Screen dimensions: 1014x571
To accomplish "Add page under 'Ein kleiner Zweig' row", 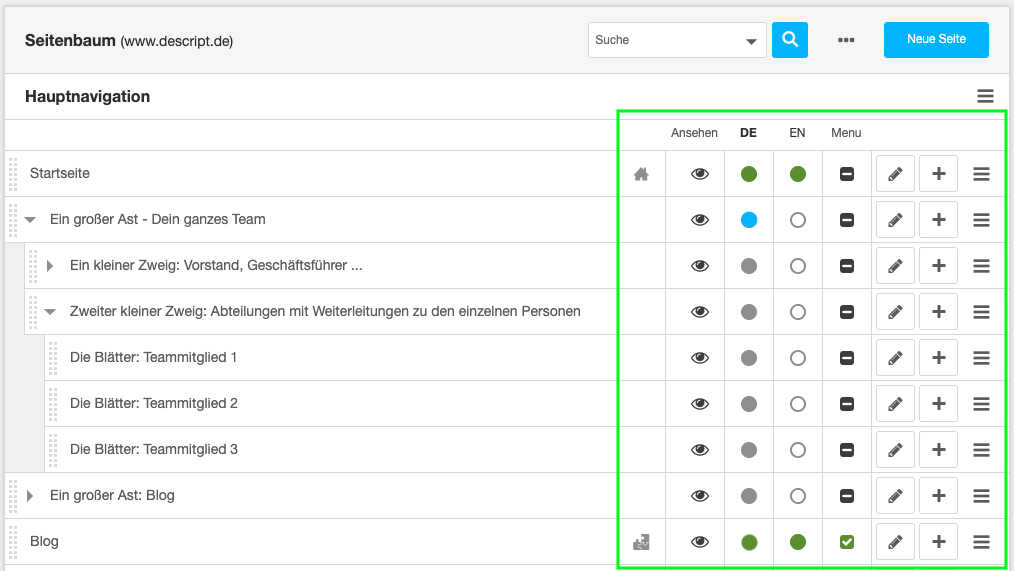I will point(938,266).
